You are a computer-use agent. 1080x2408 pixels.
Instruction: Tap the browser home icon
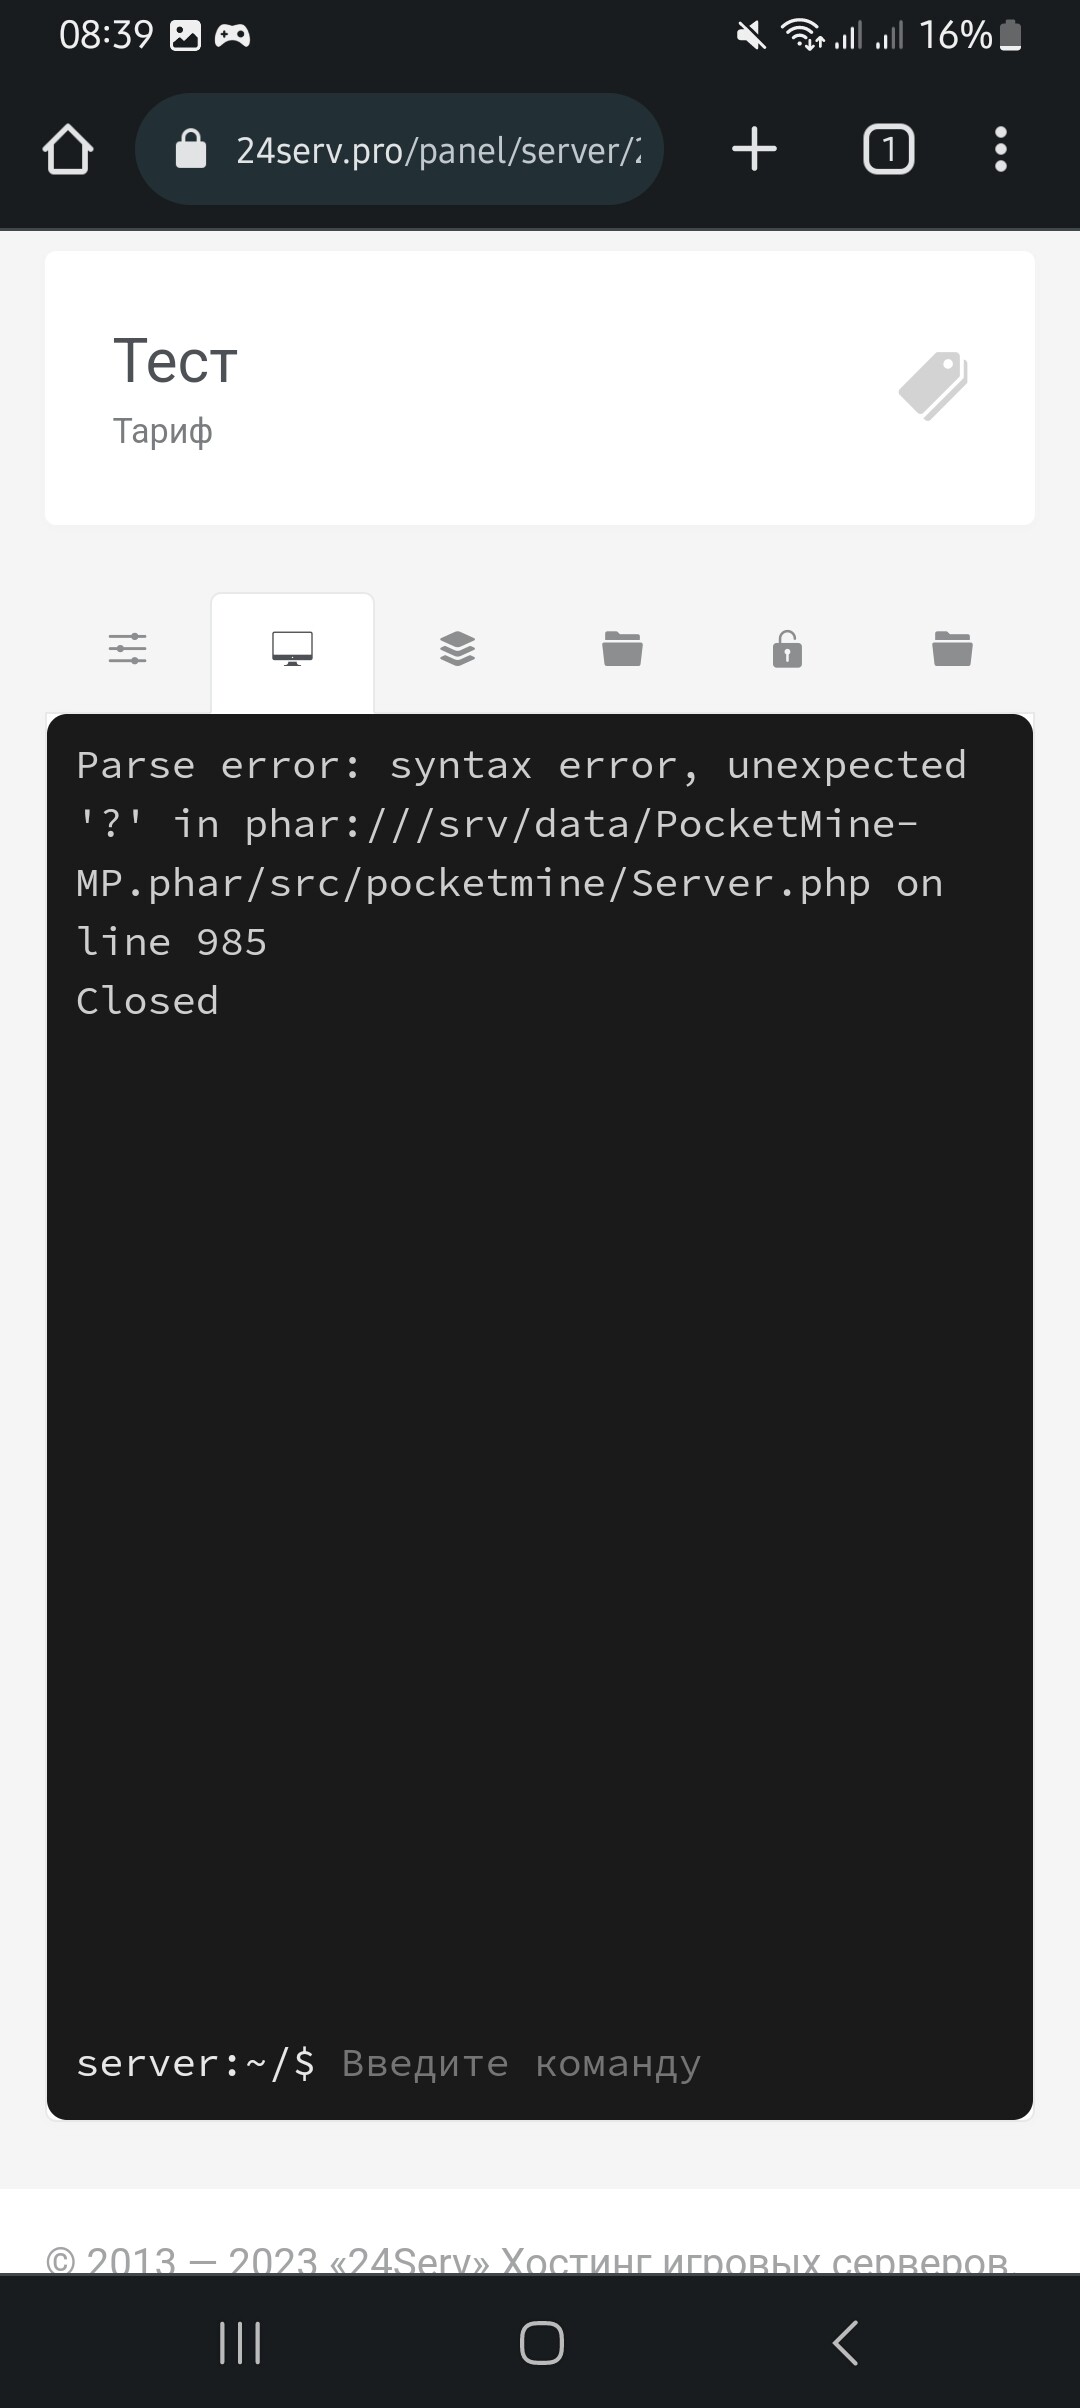(68, 150)
